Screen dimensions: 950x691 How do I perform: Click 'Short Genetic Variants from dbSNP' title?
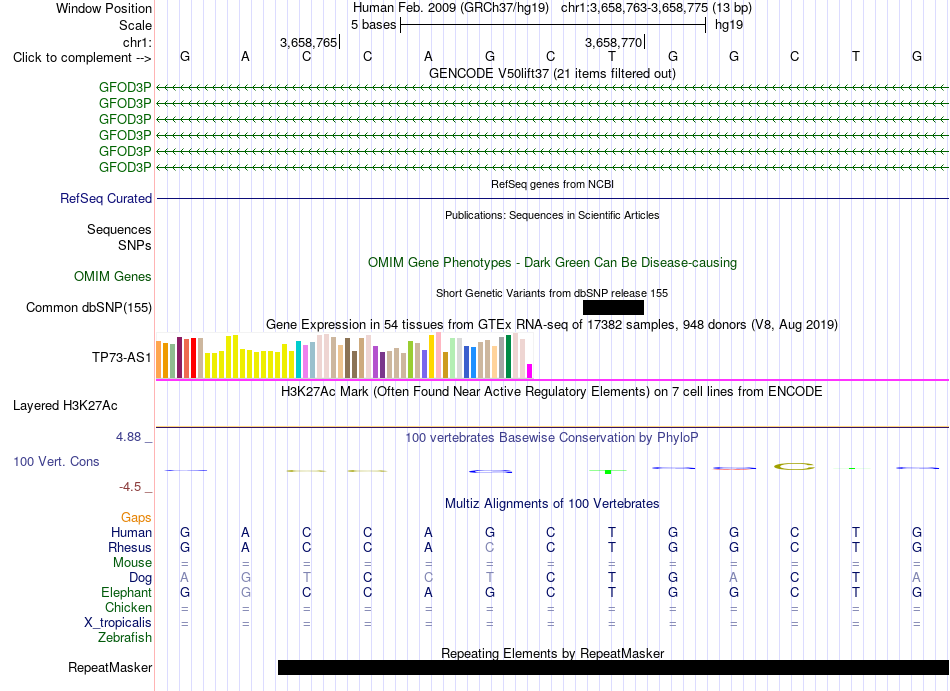click(x=552, y=293)
